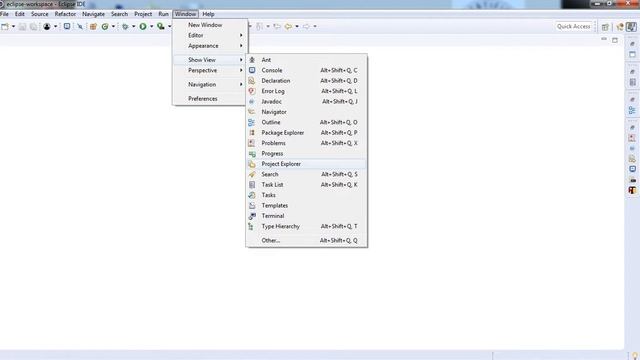The height and width of the screenshot is (360, 640).
Task: Select the Search view entry in Show View
Action: tap(306, 174)
